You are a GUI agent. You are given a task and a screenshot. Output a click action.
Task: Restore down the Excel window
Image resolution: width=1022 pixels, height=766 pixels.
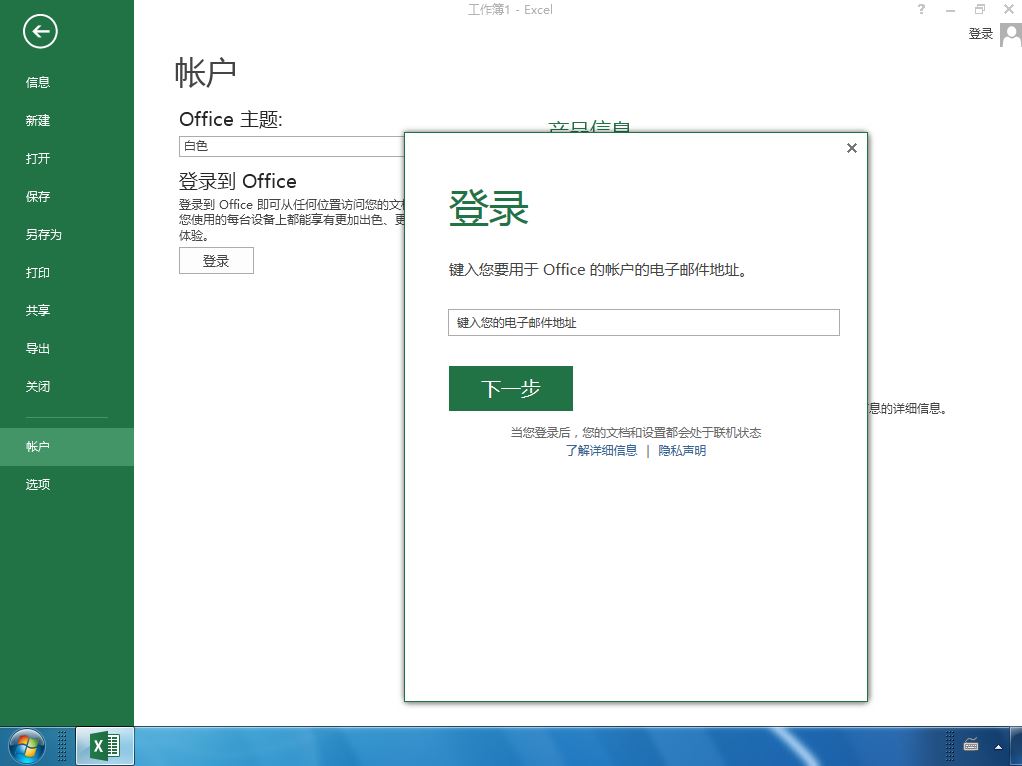(x=980, y=9)
